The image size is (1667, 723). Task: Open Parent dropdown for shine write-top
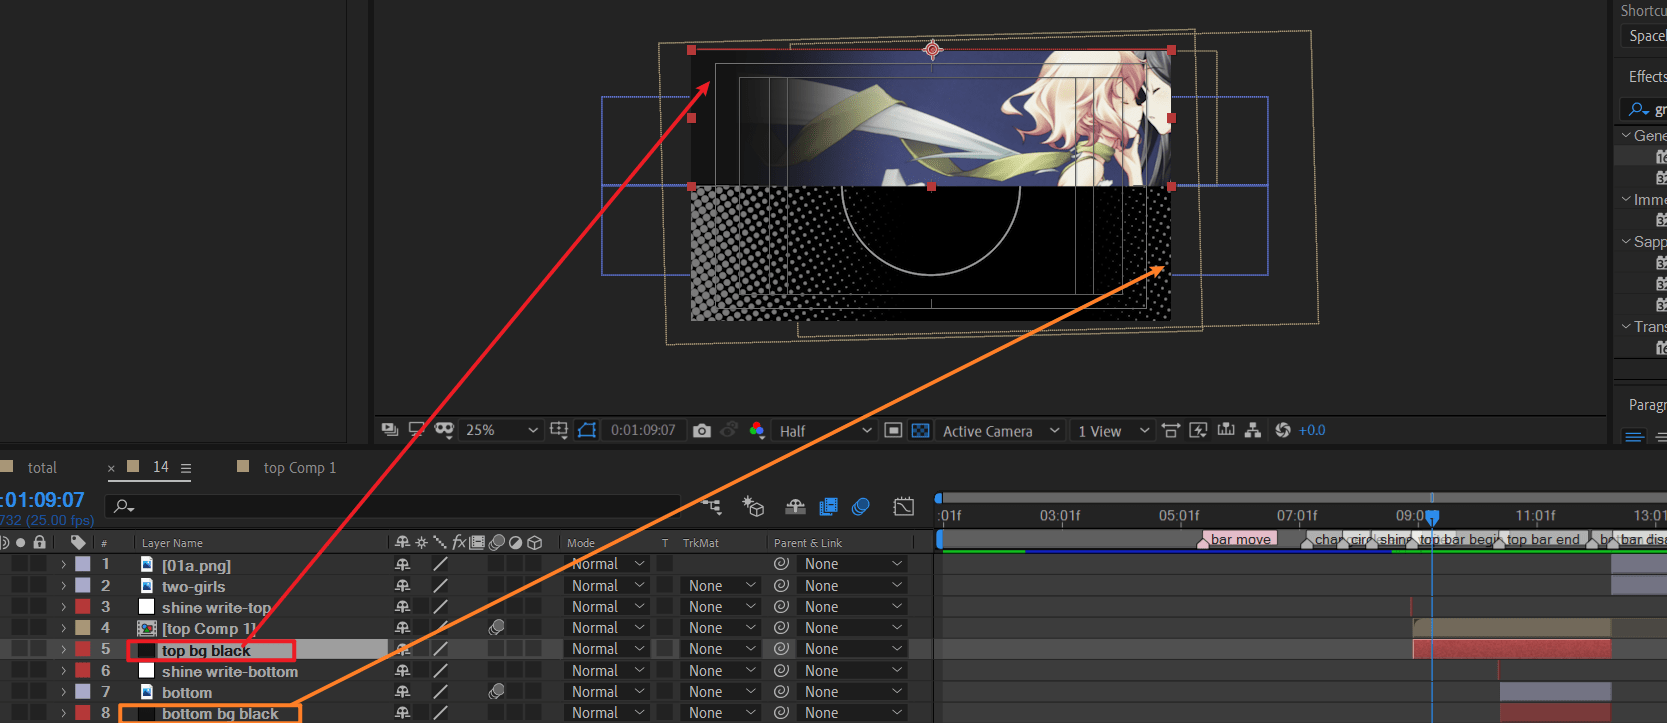pos(853,607)
